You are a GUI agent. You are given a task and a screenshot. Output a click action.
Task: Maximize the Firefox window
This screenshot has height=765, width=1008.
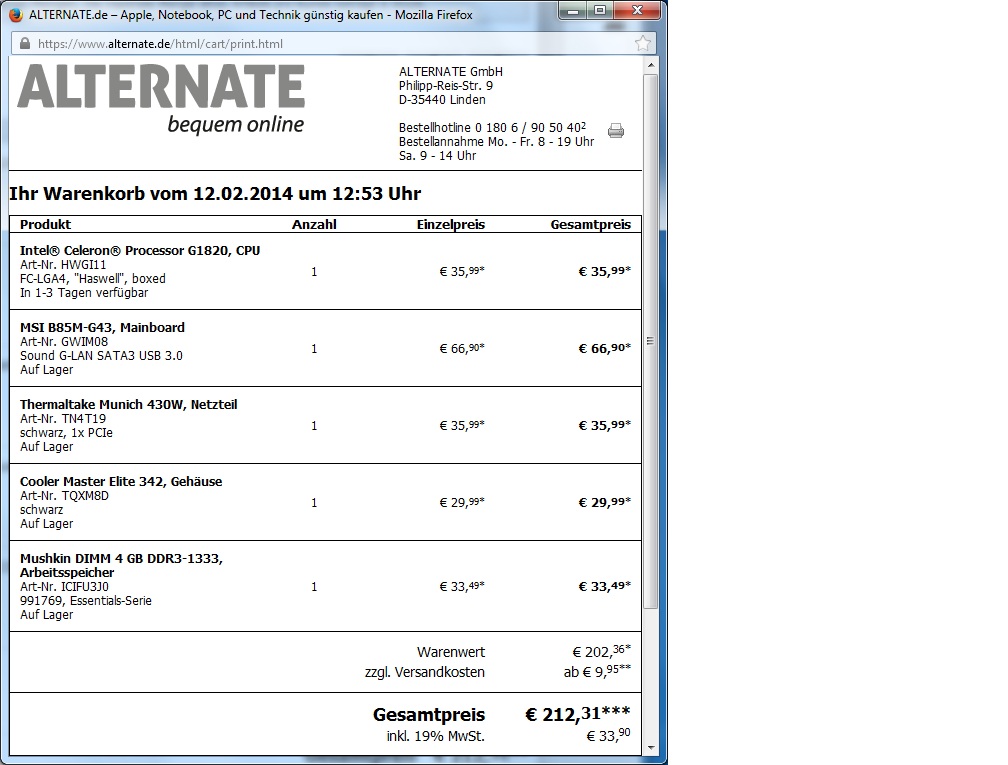(600, 10)
